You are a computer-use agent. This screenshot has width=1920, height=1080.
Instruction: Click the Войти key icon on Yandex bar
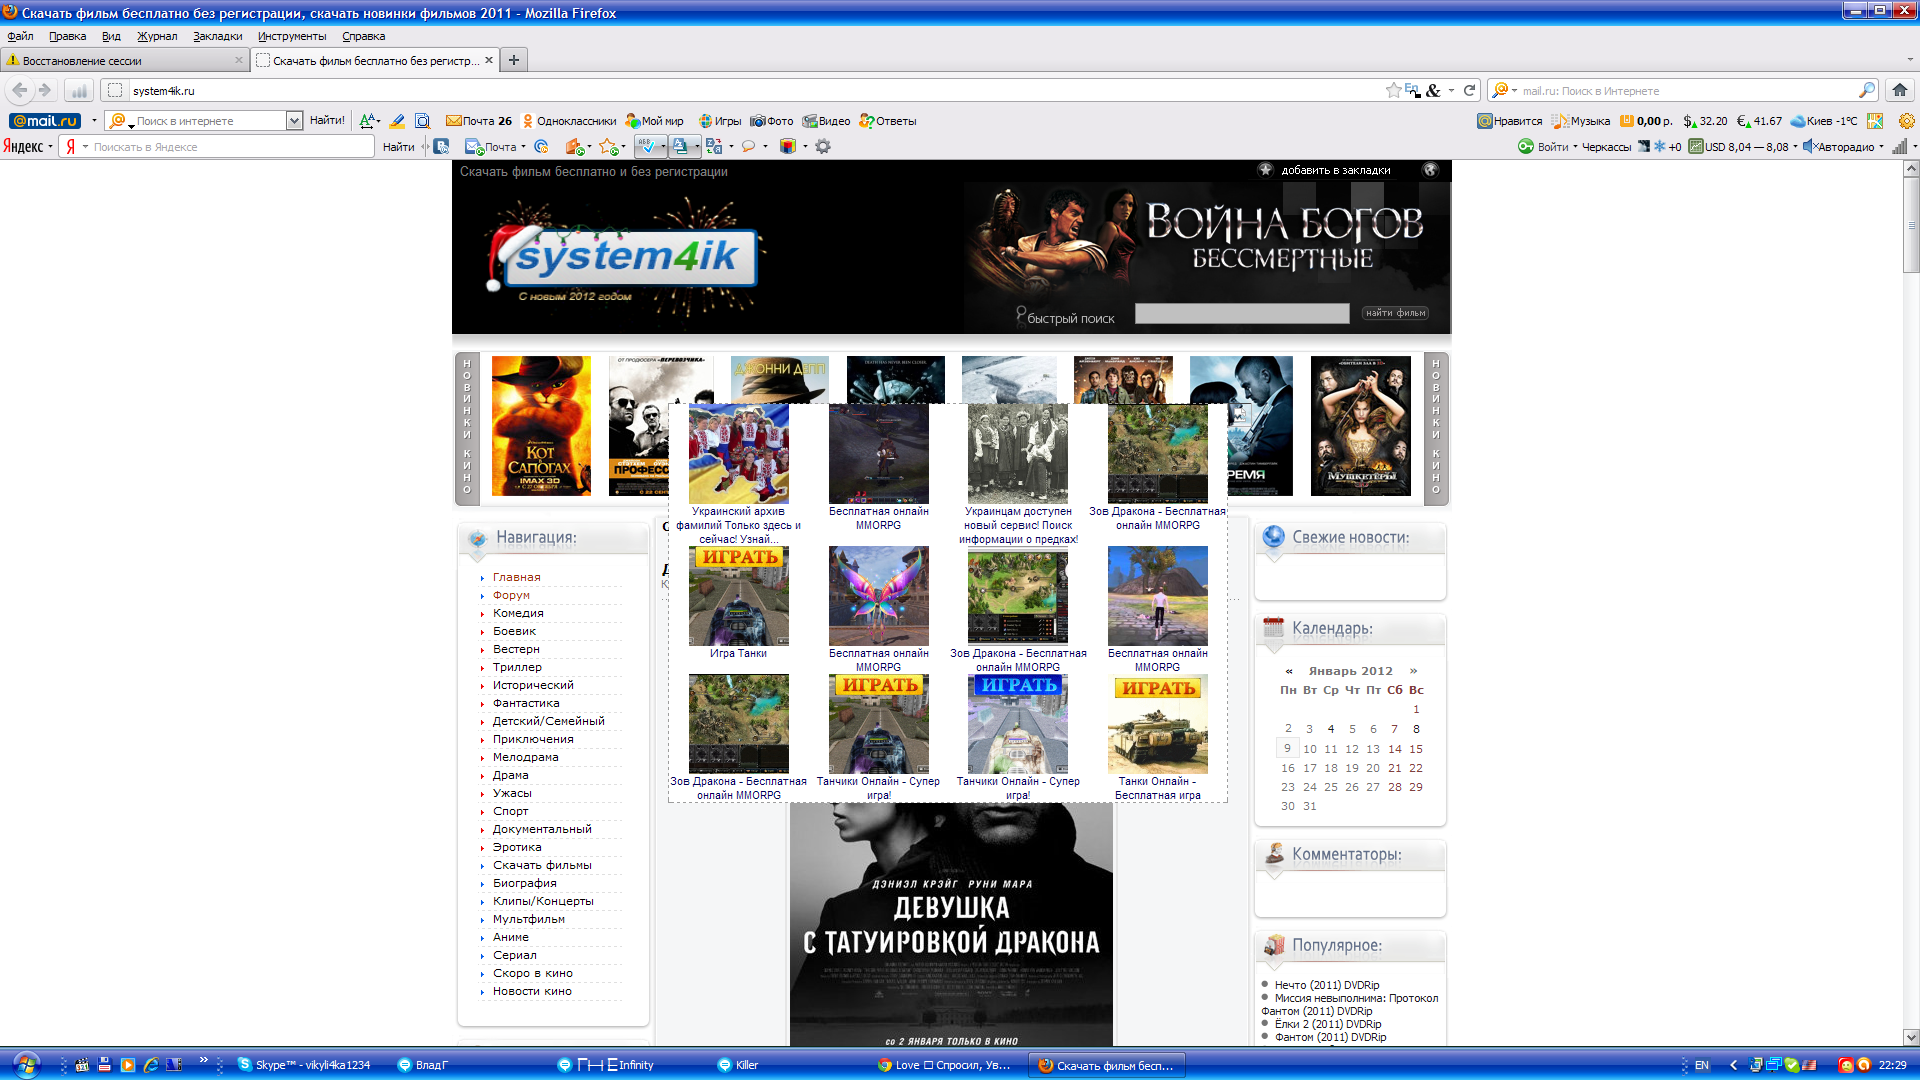pos(1526,147)
